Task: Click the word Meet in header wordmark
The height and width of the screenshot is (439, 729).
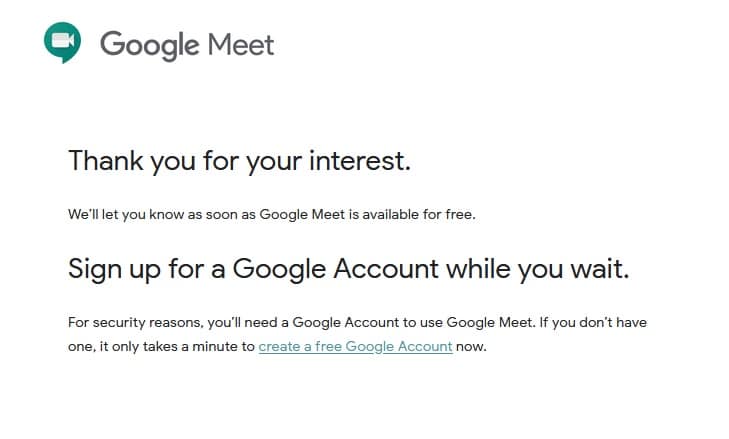Action: click(x=241, y=45)
